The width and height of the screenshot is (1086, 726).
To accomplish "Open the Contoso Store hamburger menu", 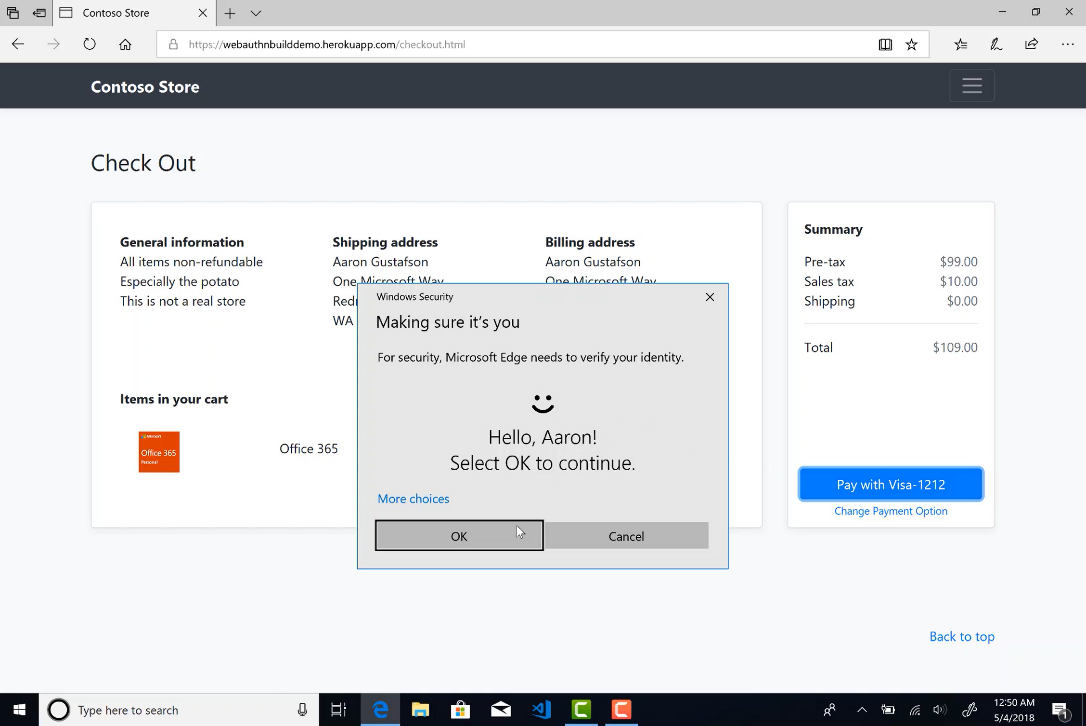I will click(972, 86).
